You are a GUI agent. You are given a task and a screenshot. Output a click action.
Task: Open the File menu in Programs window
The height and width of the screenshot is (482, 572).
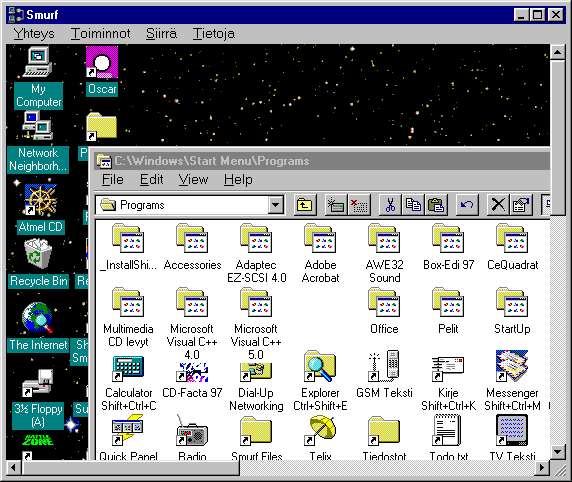coord(113,180)
